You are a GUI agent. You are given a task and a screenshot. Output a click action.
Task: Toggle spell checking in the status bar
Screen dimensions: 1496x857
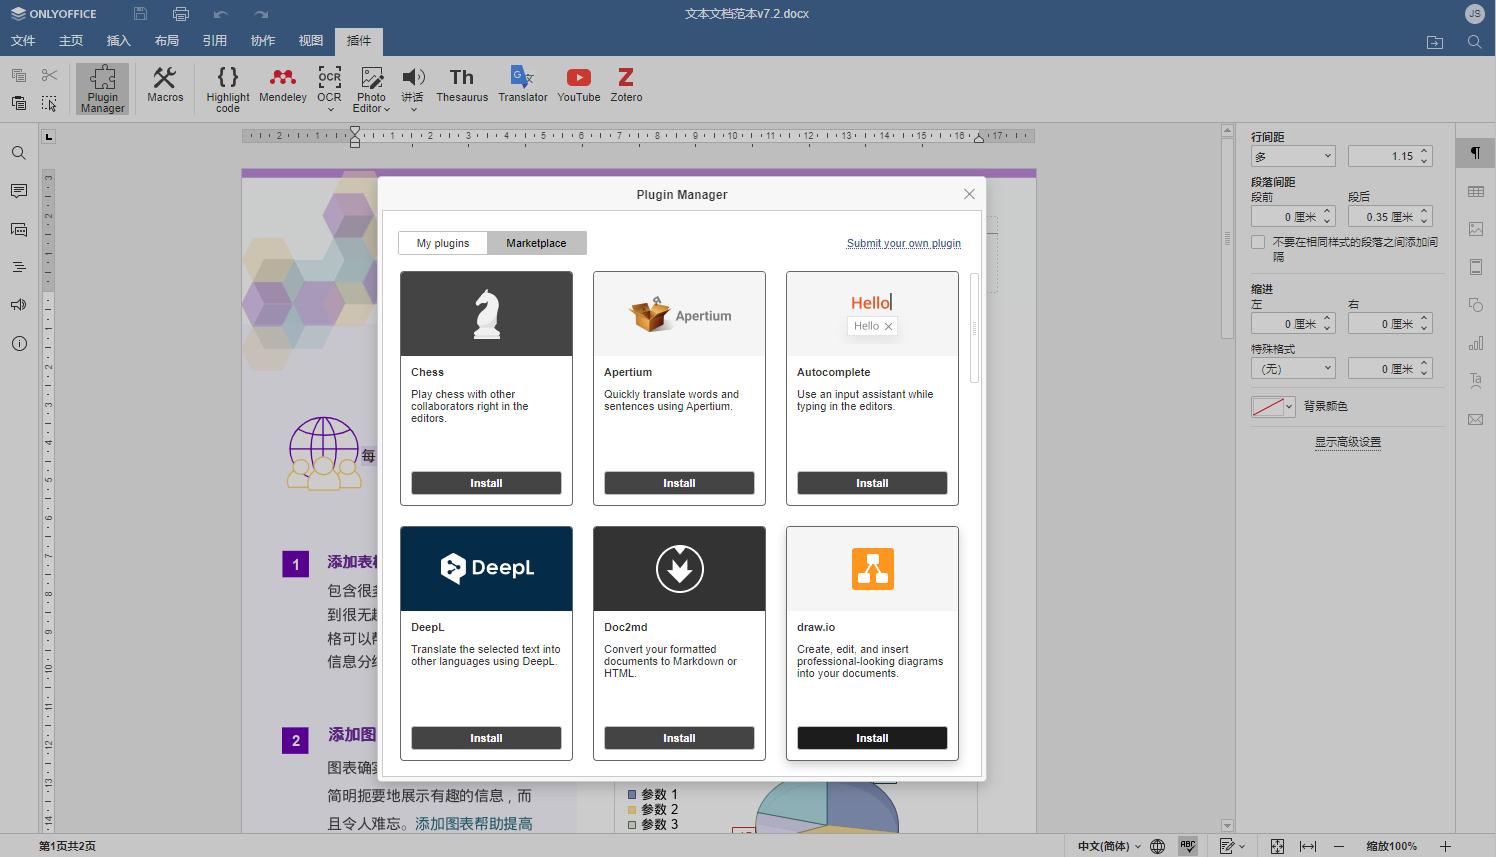(1187, 845)
